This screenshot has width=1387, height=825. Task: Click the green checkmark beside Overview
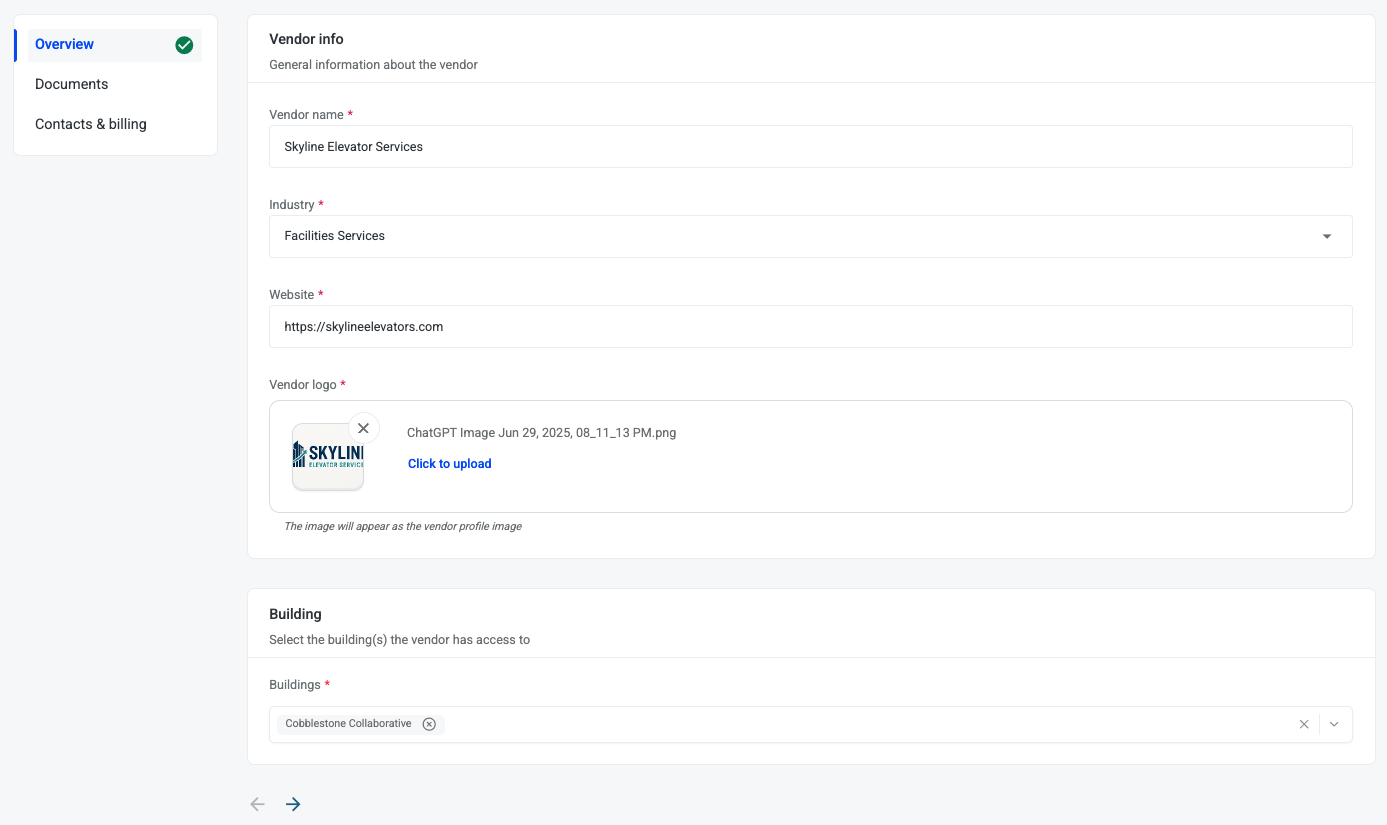click(184, 45)
